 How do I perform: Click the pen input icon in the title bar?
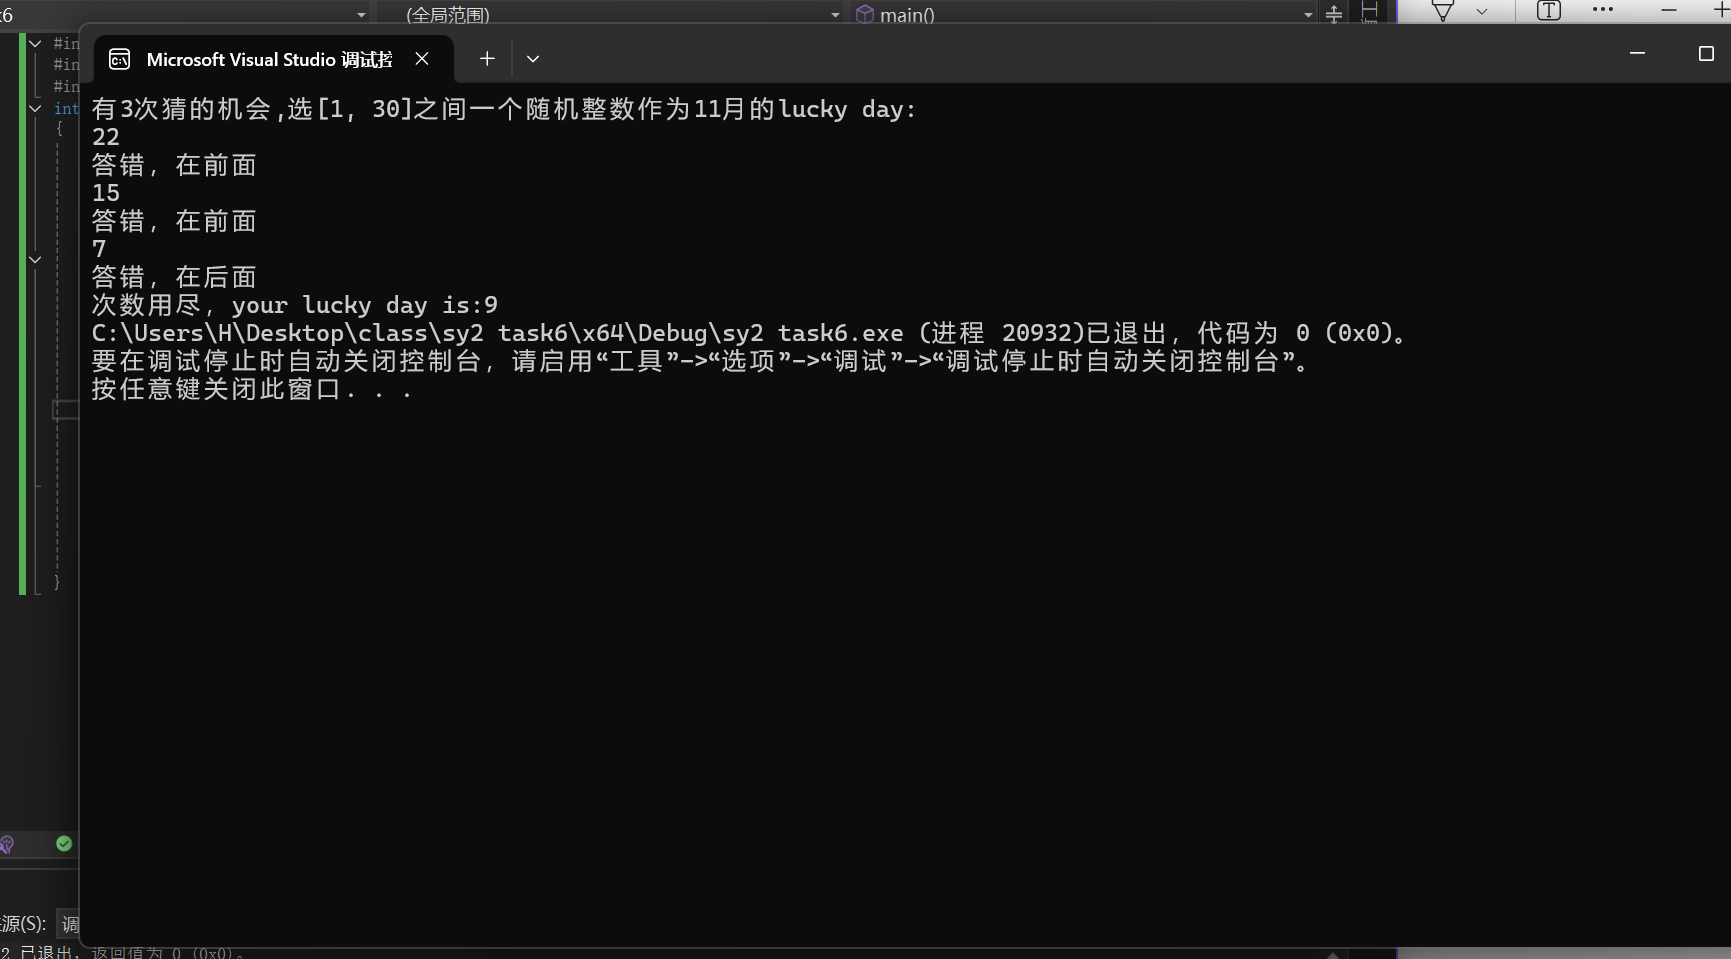(x=1441, y=10)
